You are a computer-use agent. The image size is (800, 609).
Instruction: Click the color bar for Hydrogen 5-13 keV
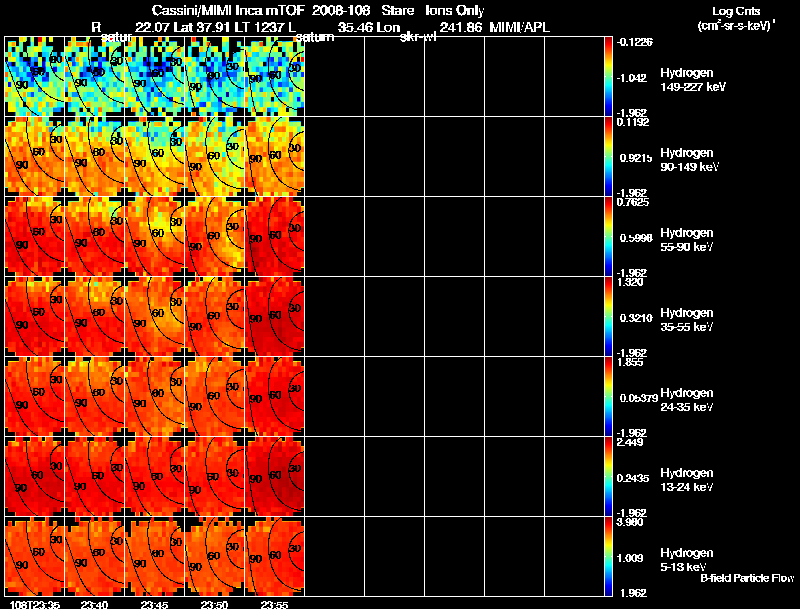(608, 556)
